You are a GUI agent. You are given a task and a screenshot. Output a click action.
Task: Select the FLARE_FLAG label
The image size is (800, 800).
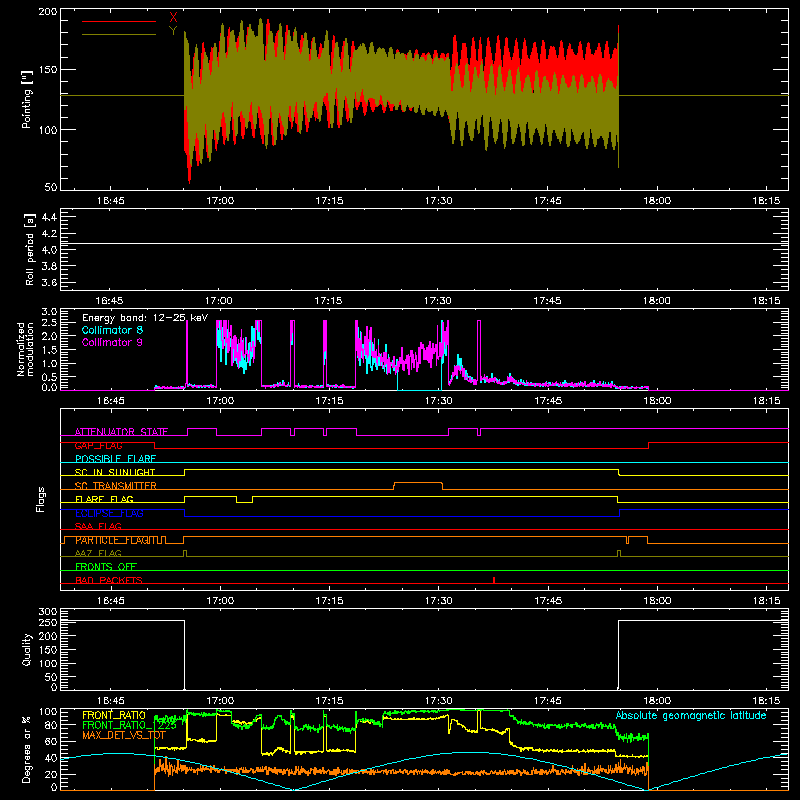[104, 499]
